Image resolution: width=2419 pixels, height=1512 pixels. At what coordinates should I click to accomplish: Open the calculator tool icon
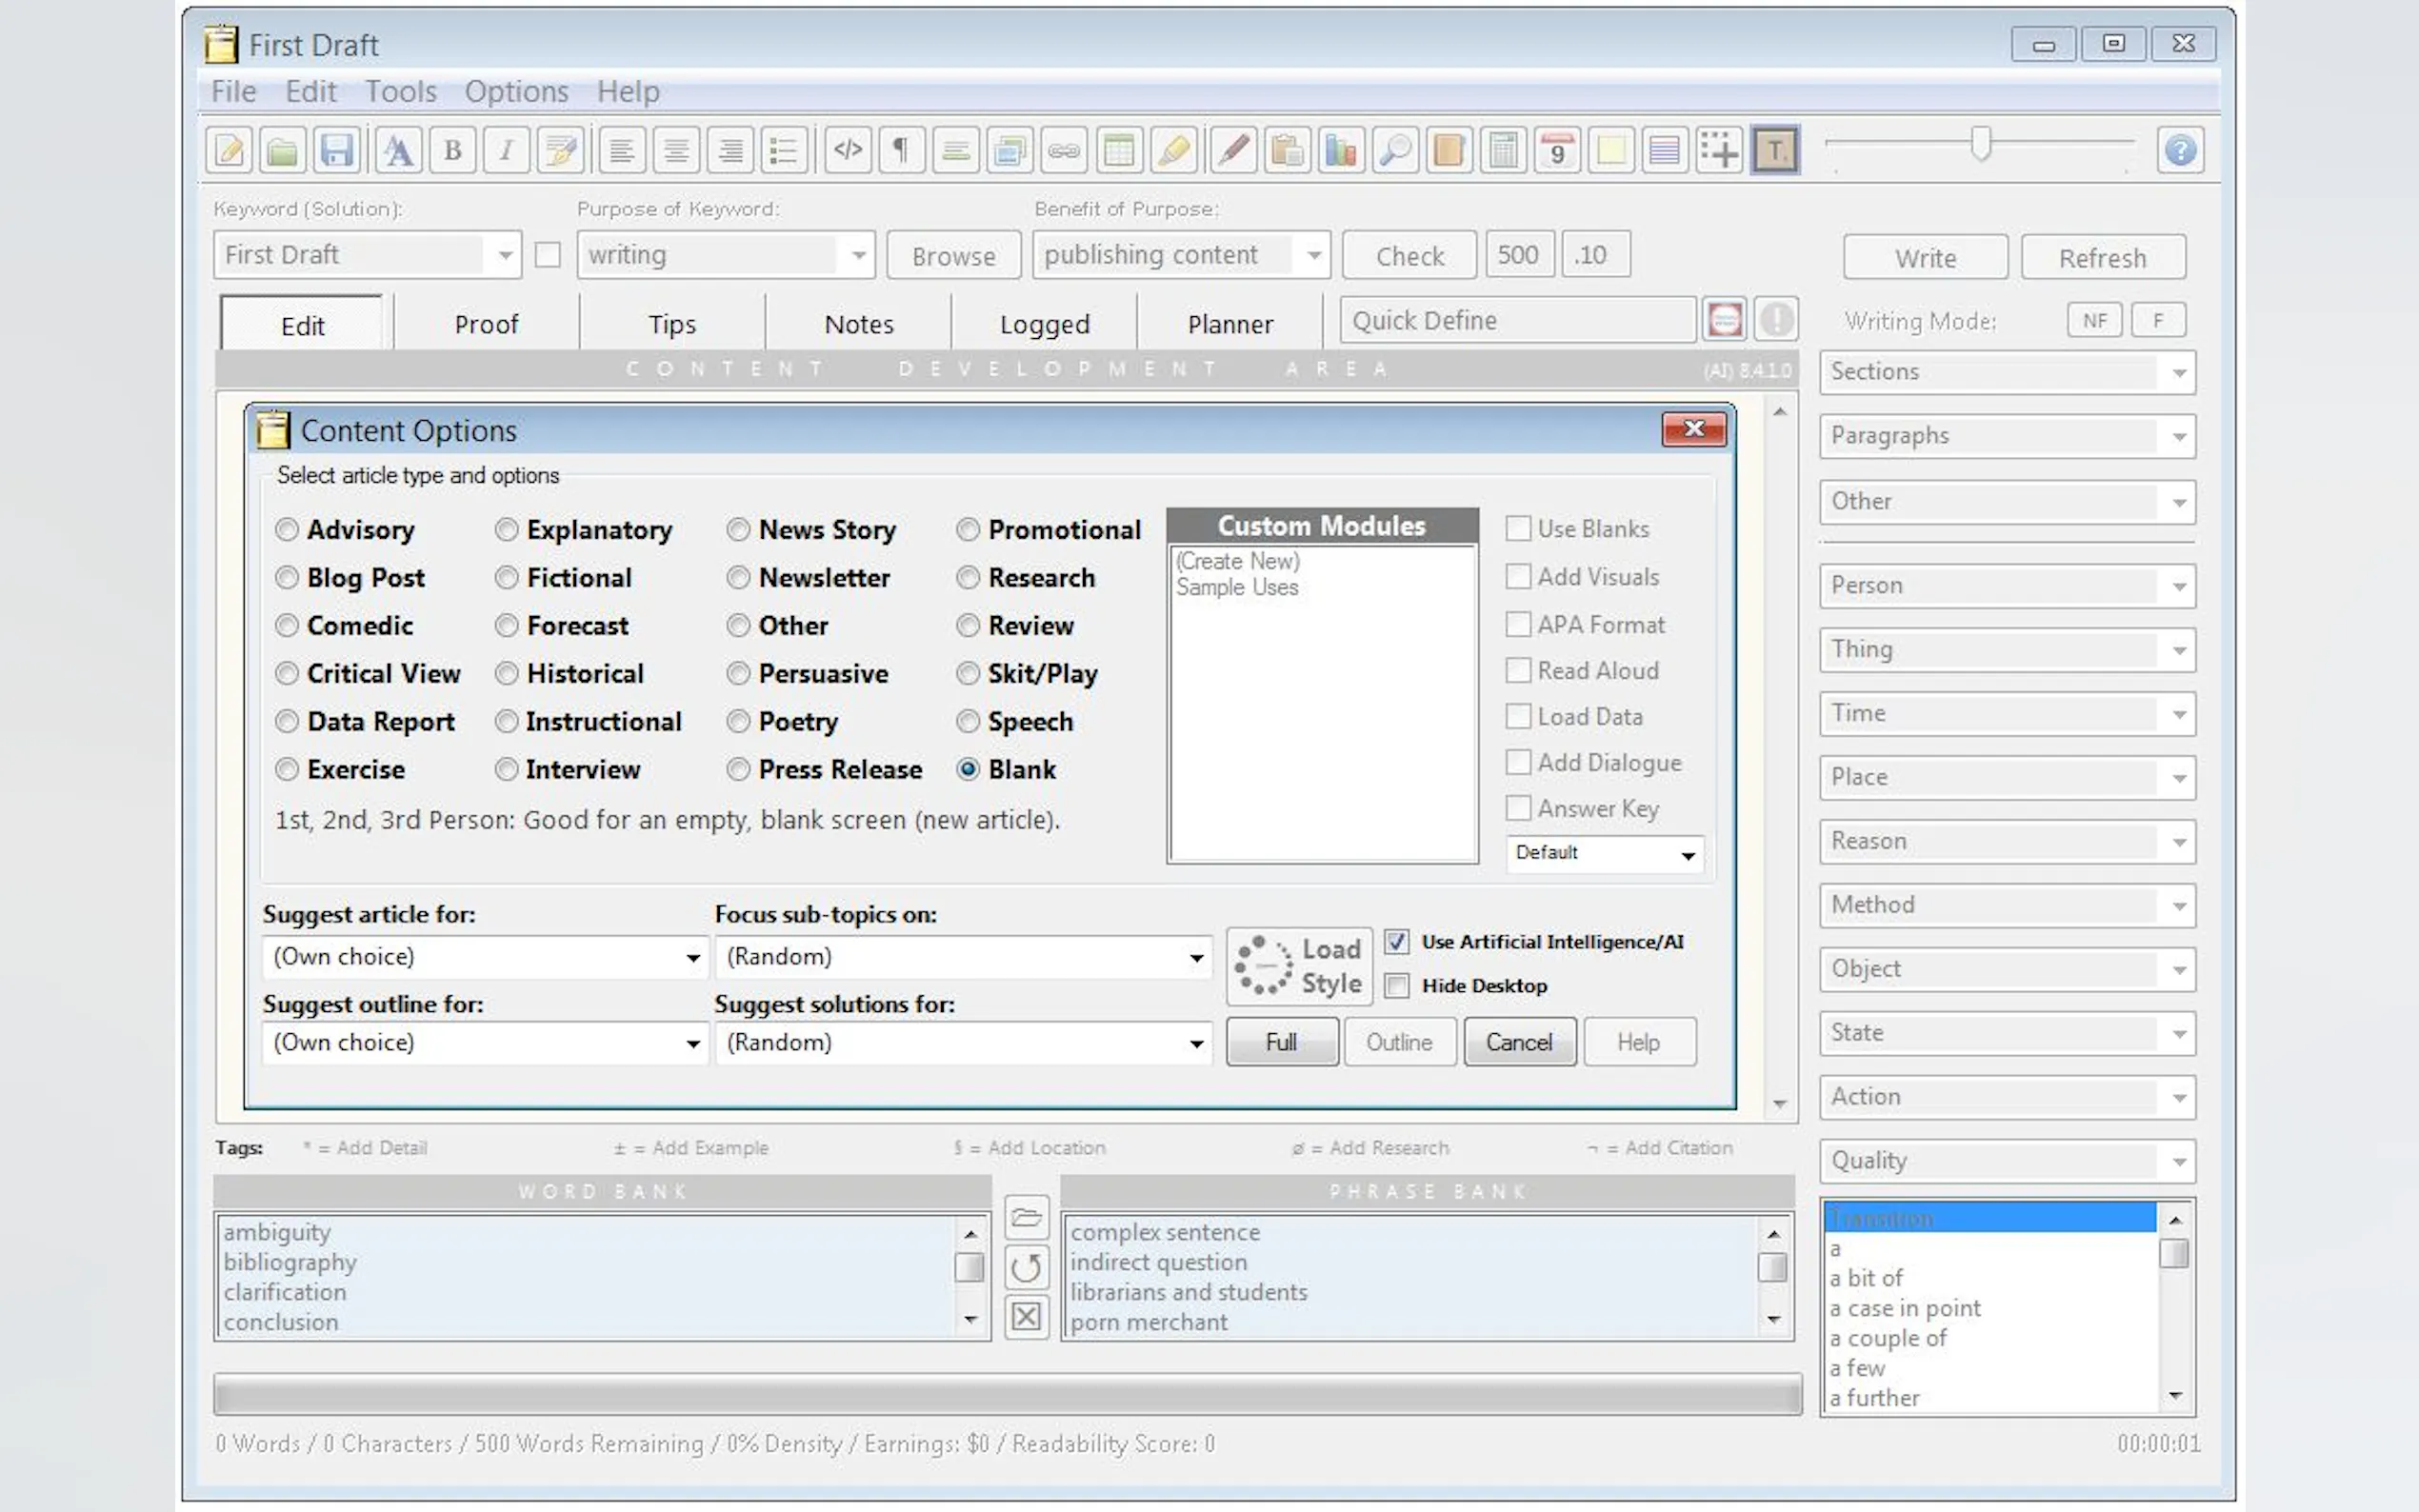[1503, 151]
